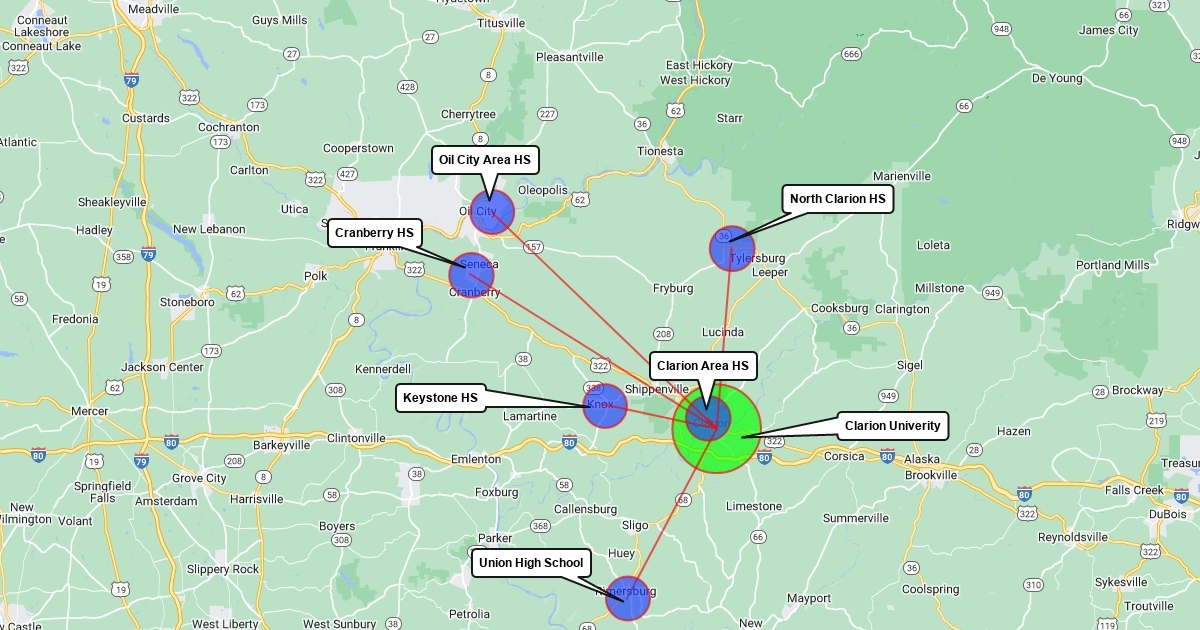Click the blue Oil City Area HS marker
The height and width of the screenshot is (630, 1200).
point(492,212)
